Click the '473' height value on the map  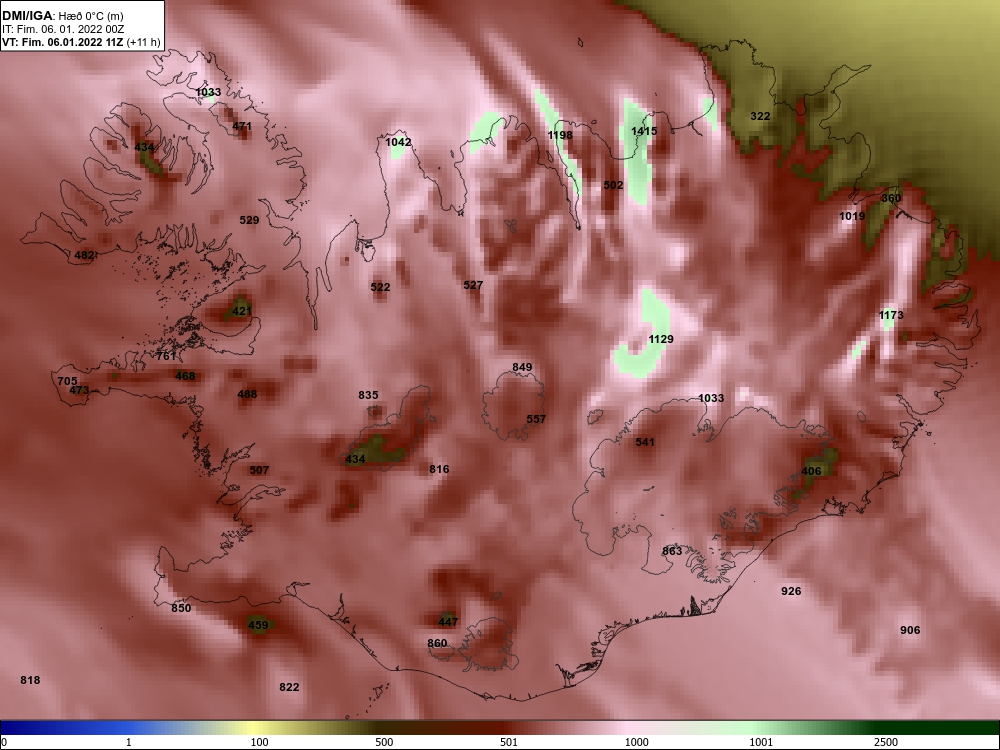[x=79, y=390]
